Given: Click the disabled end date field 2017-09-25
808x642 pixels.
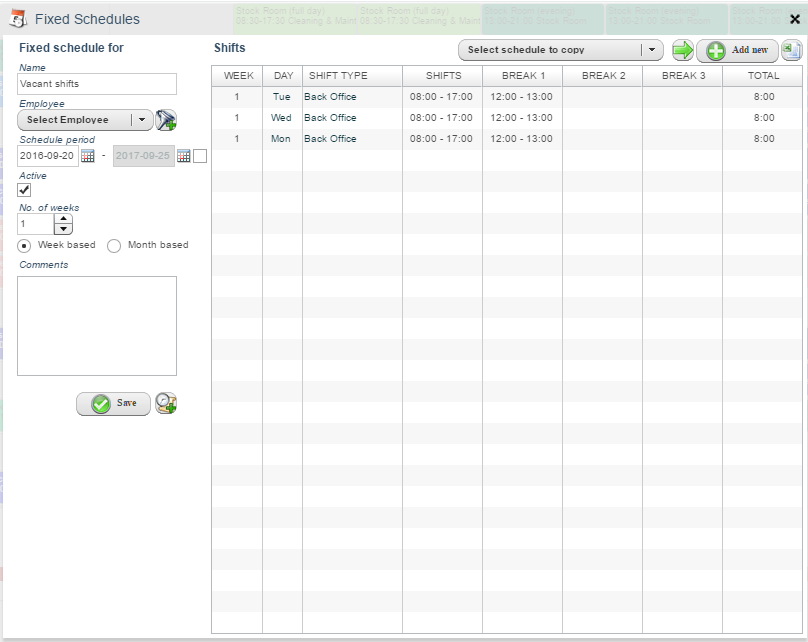Looking at the screenshot, I should [x=144, y=156].
